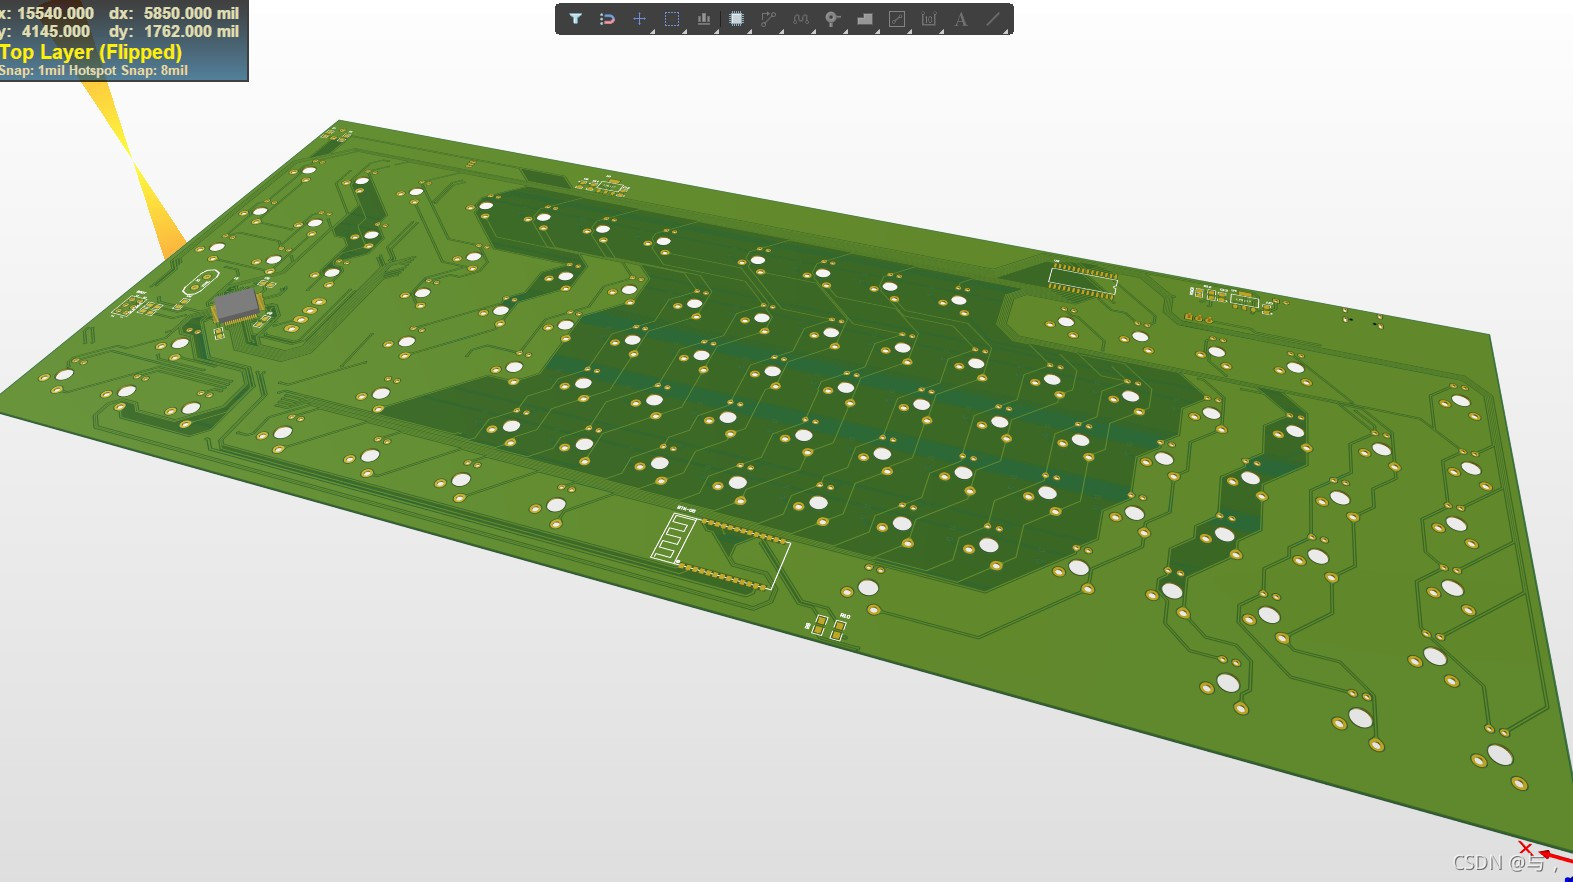Choose the keepout region tool
Viewport: 1573px width, 882px height.
(897, 19)
